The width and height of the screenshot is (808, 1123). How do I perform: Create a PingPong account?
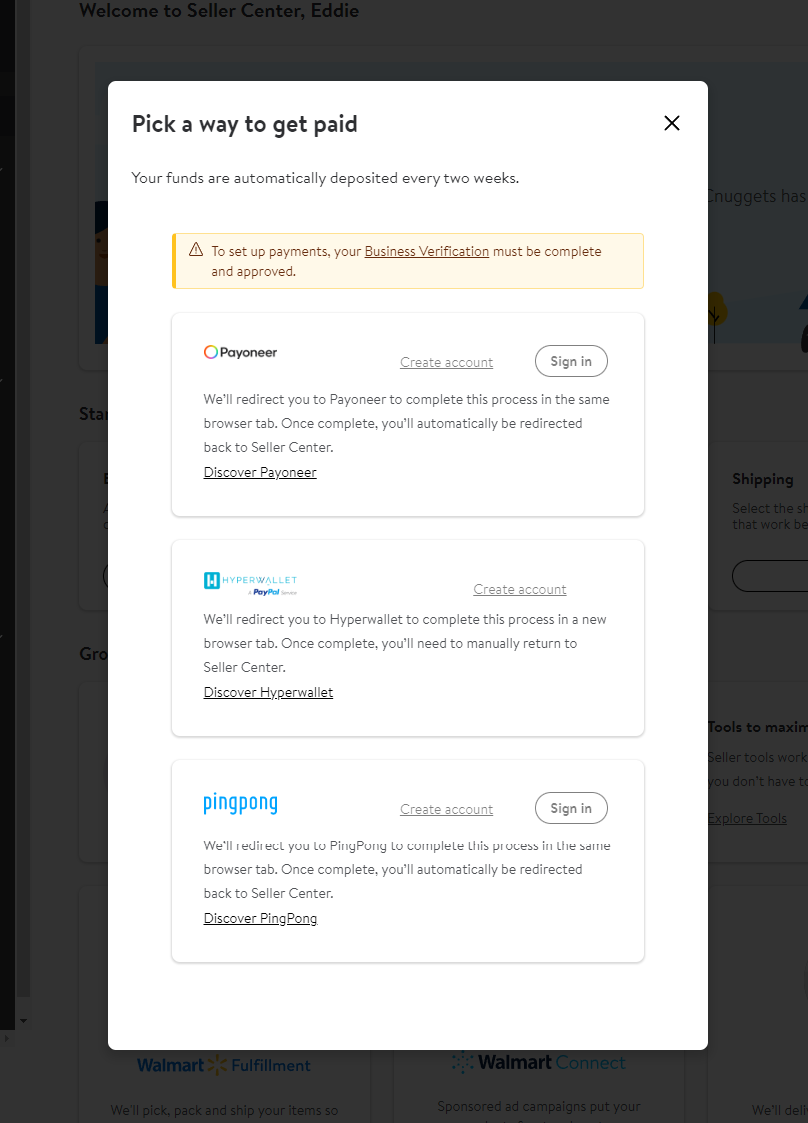click(446, 809)
